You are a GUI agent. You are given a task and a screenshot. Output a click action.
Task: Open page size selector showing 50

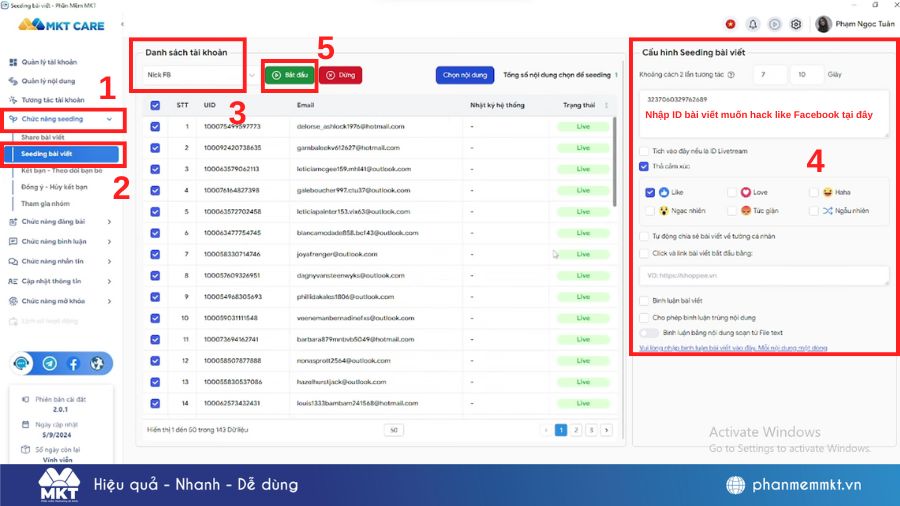click(x=394, y=430)
